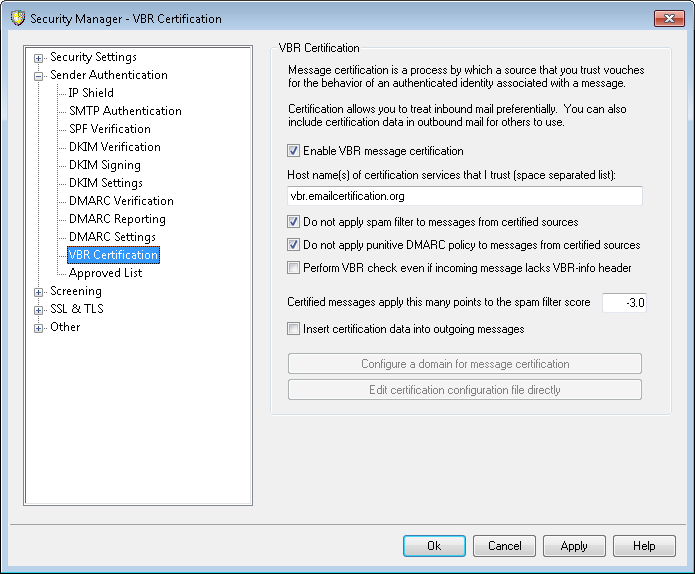Click the spam filter score points field
695x574 pixels.
coord(624,303)
